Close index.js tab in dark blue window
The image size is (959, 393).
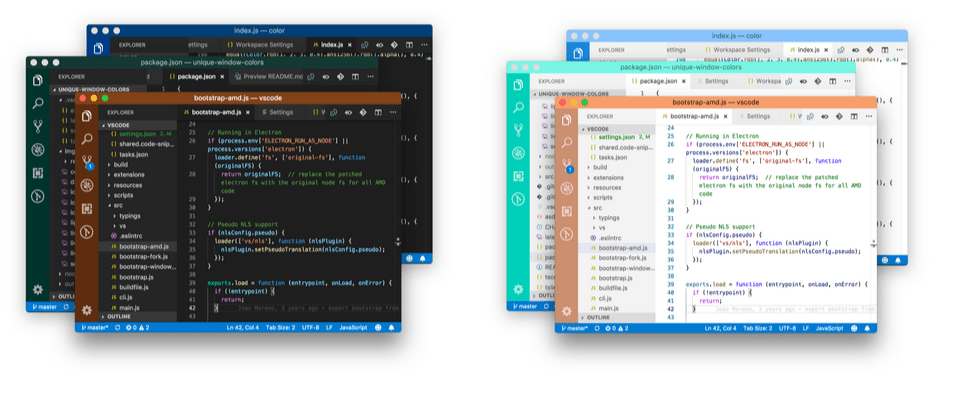[349, 45]
